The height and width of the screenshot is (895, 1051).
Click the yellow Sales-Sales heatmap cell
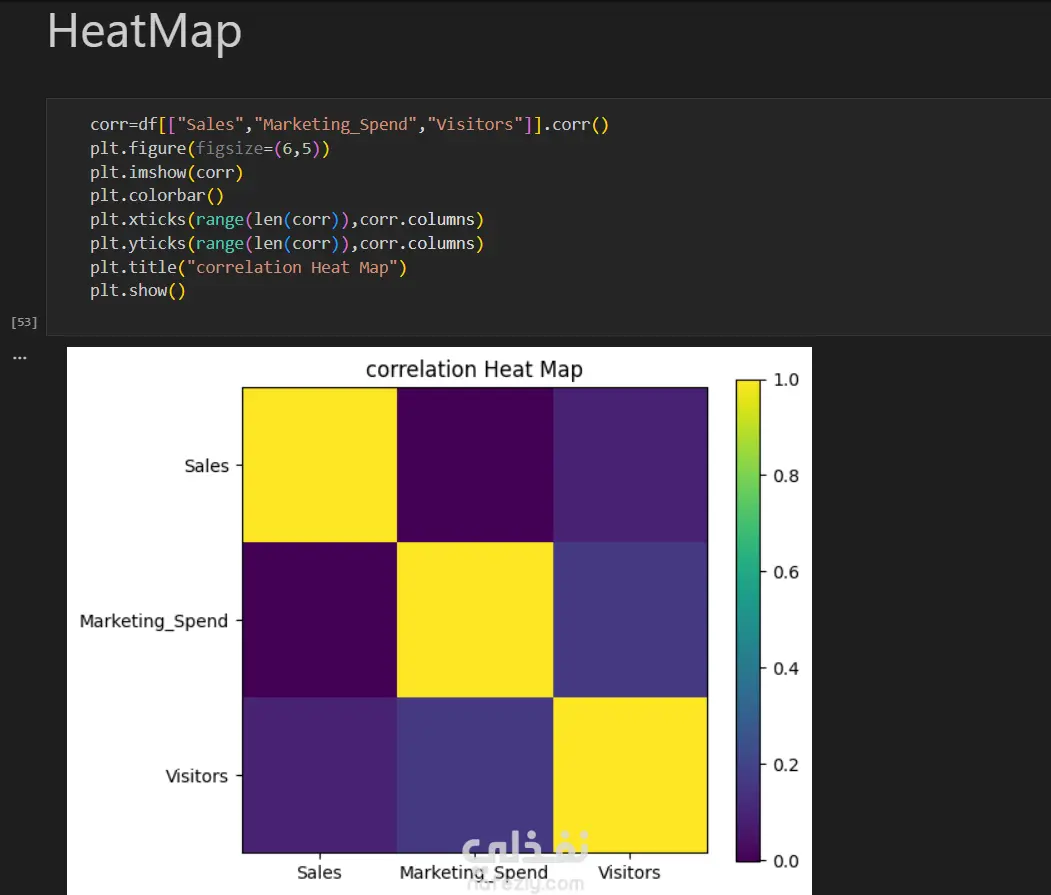(320, 465)
